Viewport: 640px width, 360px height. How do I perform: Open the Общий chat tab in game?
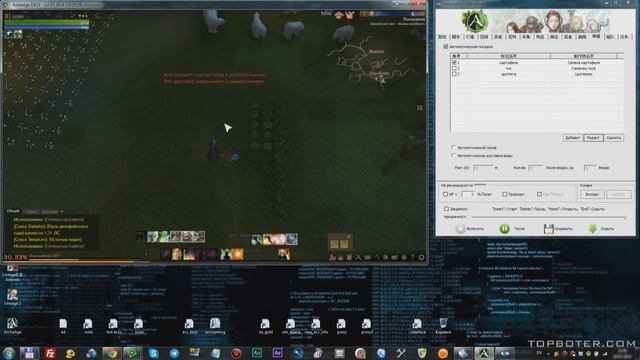[13, 211]
